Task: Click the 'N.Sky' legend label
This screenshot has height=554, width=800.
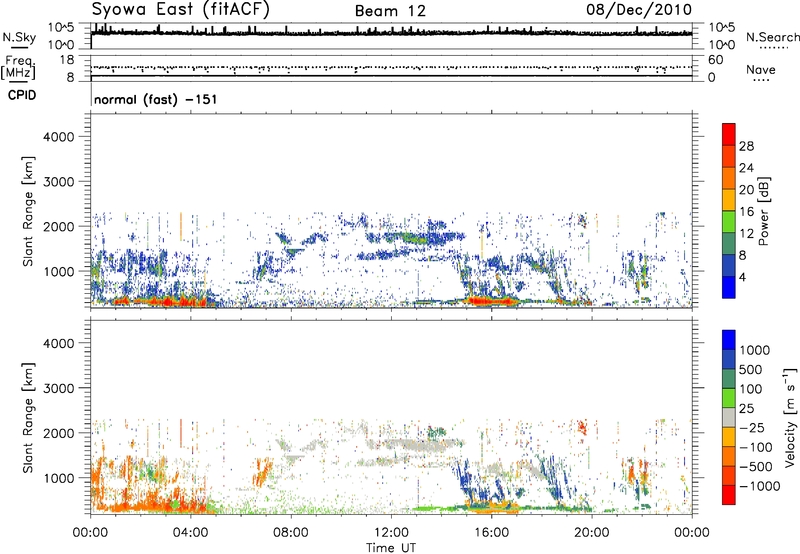Action: (x=19, y=38)
